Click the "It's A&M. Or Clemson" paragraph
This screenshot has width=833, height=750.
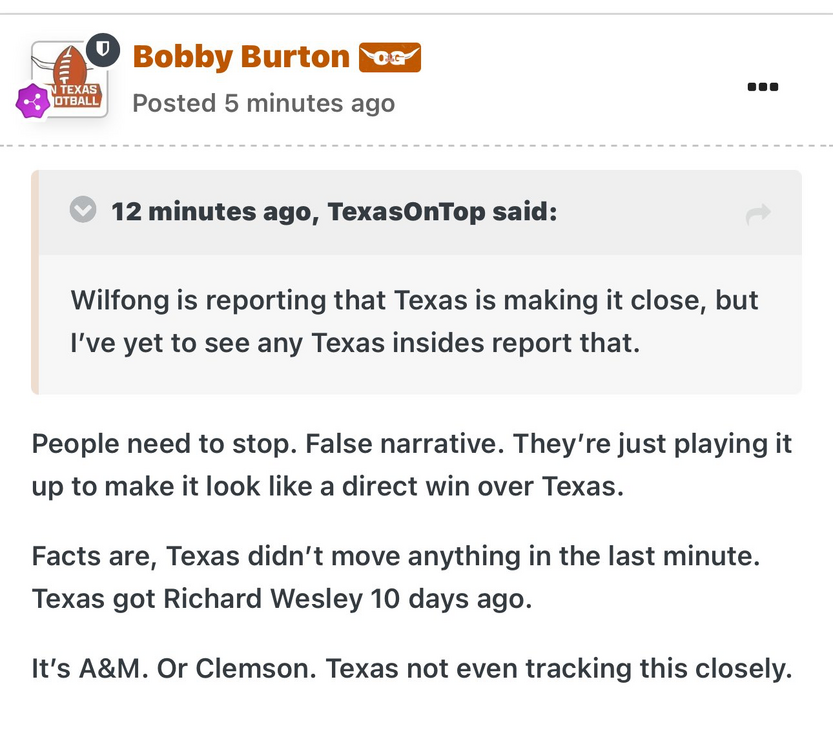click(411, 669)
